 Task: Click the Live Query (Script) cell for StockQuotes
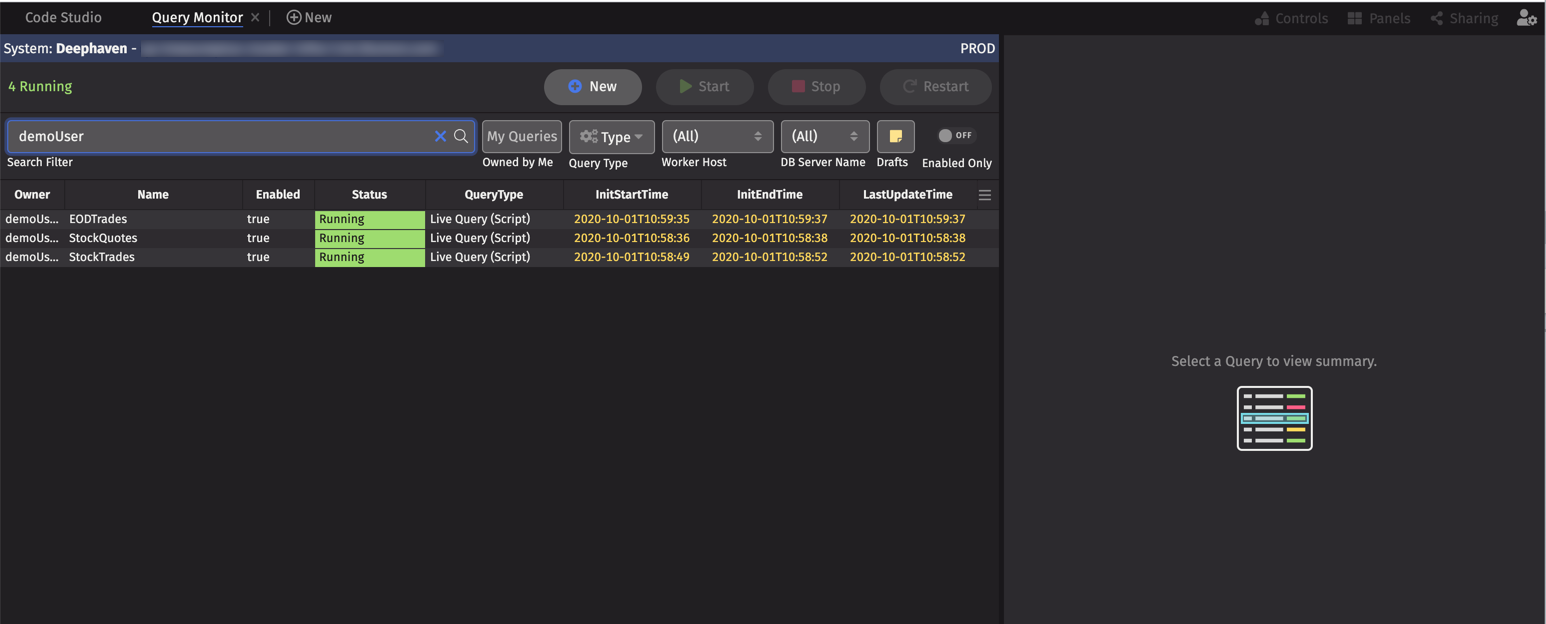[494, 238]
